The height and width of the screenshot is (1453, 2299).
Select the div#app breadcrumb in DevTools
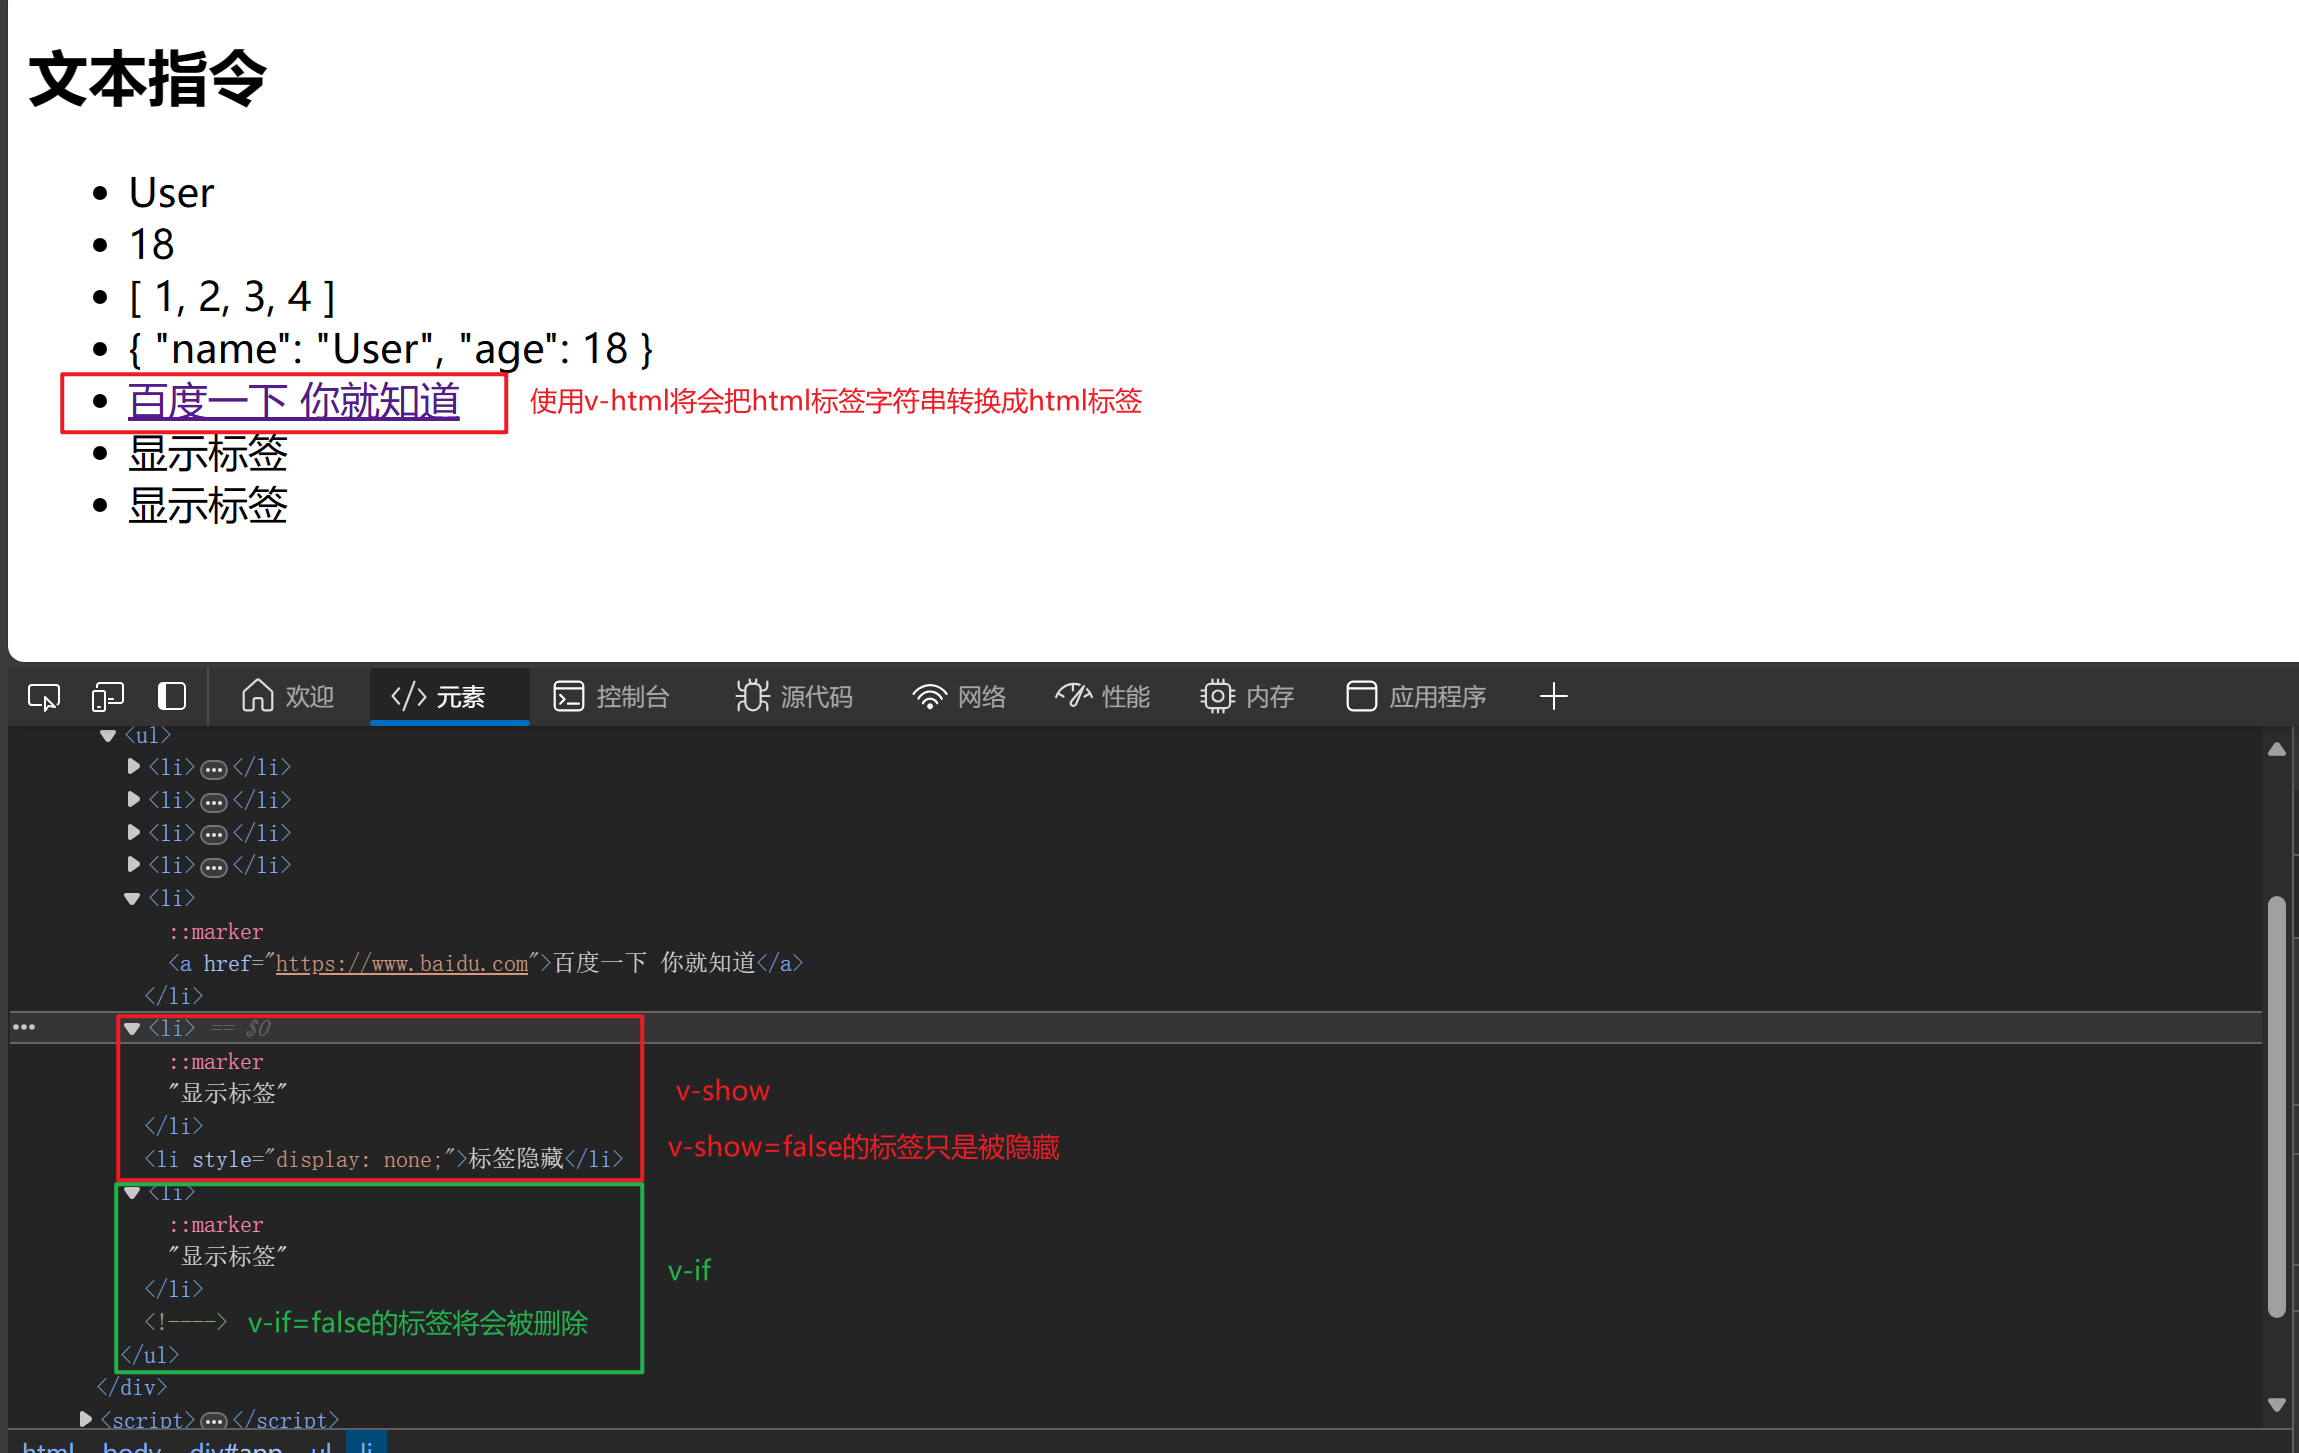236,1446
